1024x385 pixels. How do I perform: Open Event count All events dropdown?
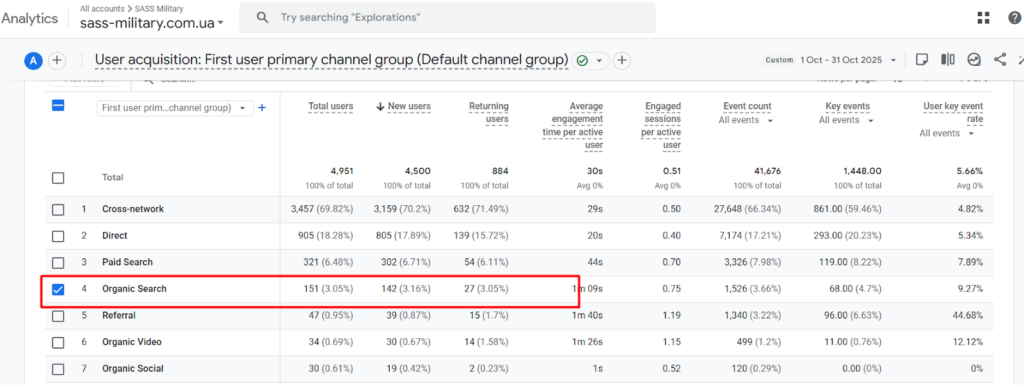(746, 120)
